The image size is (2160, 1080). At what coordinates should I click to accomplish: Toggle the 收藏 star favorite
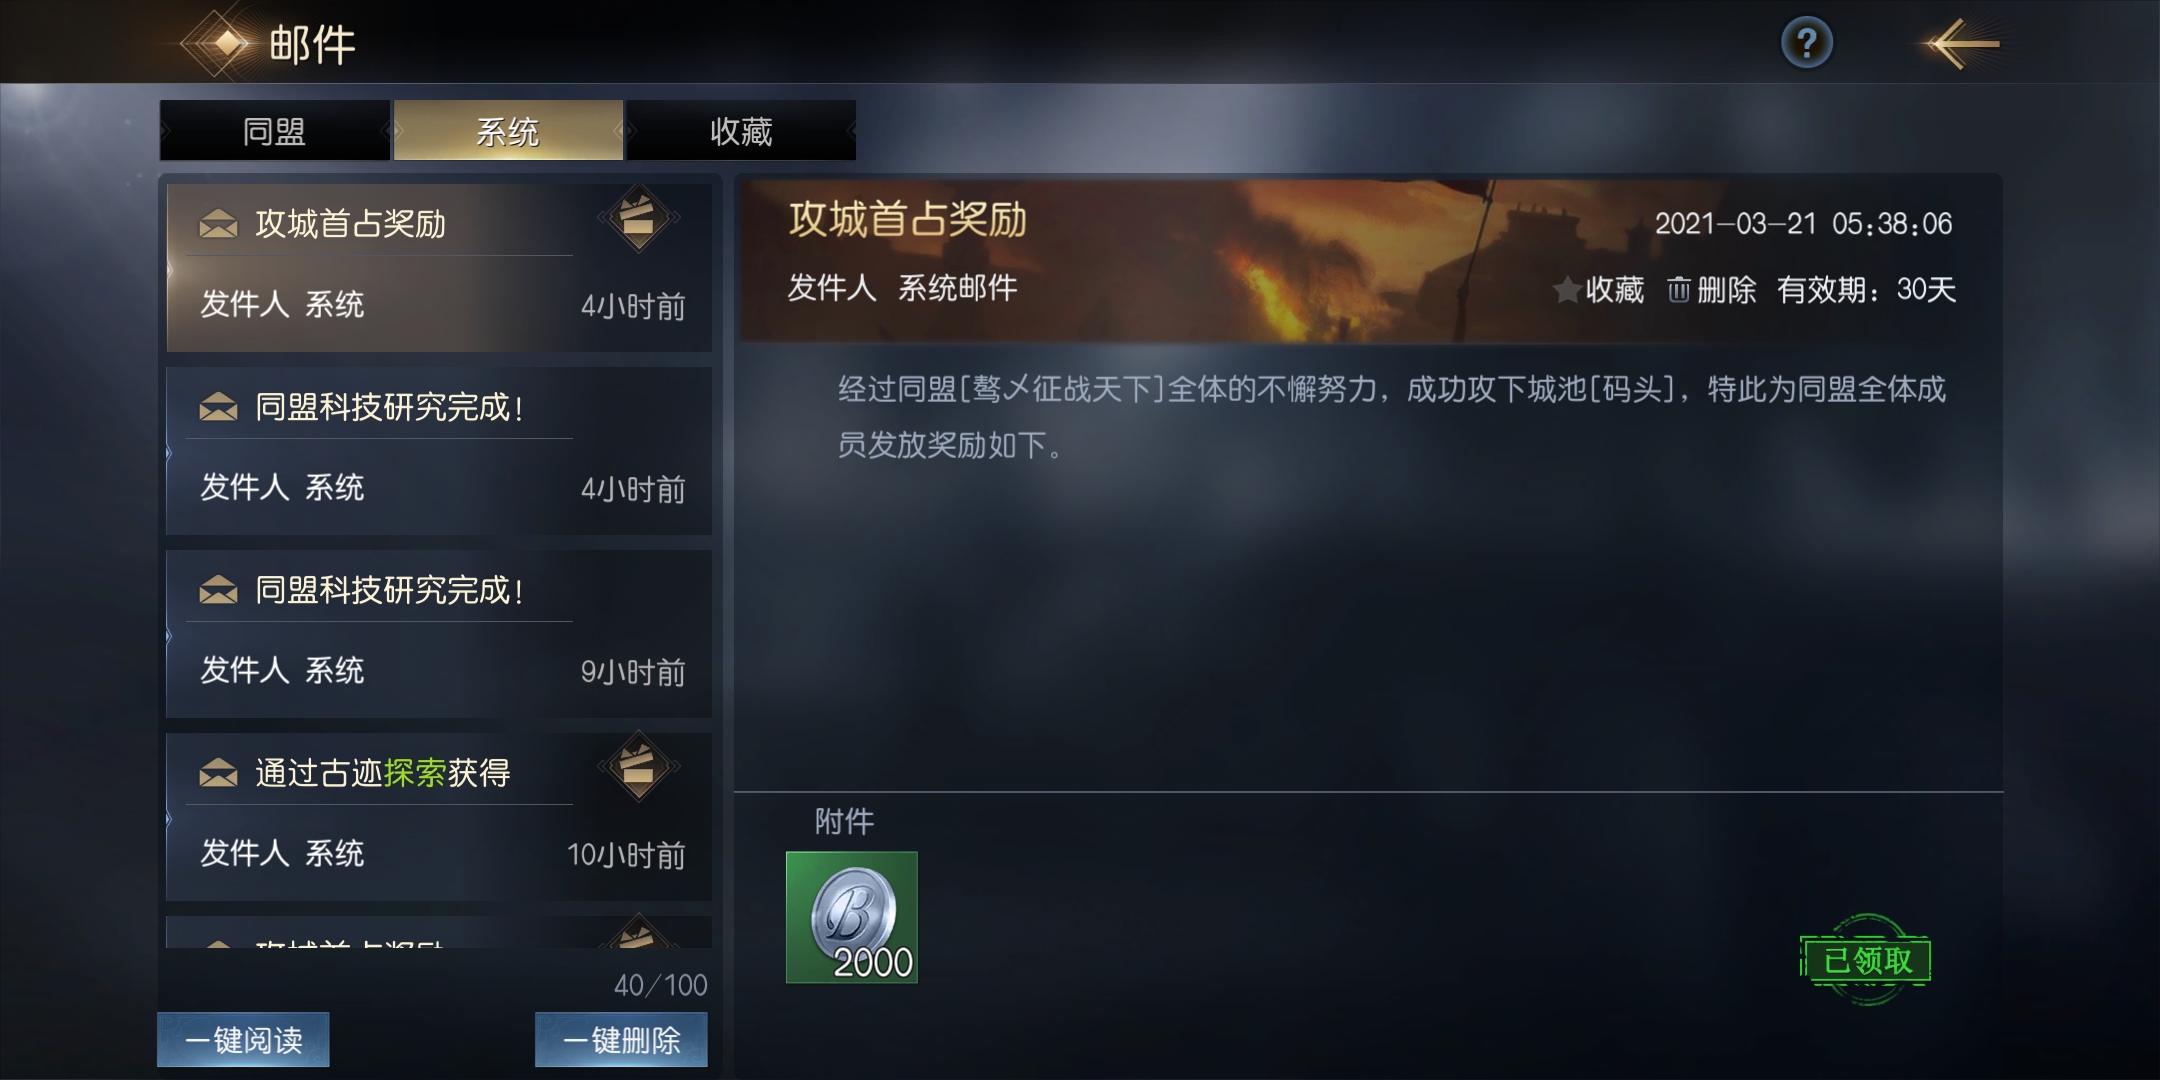coord(1566,290)
